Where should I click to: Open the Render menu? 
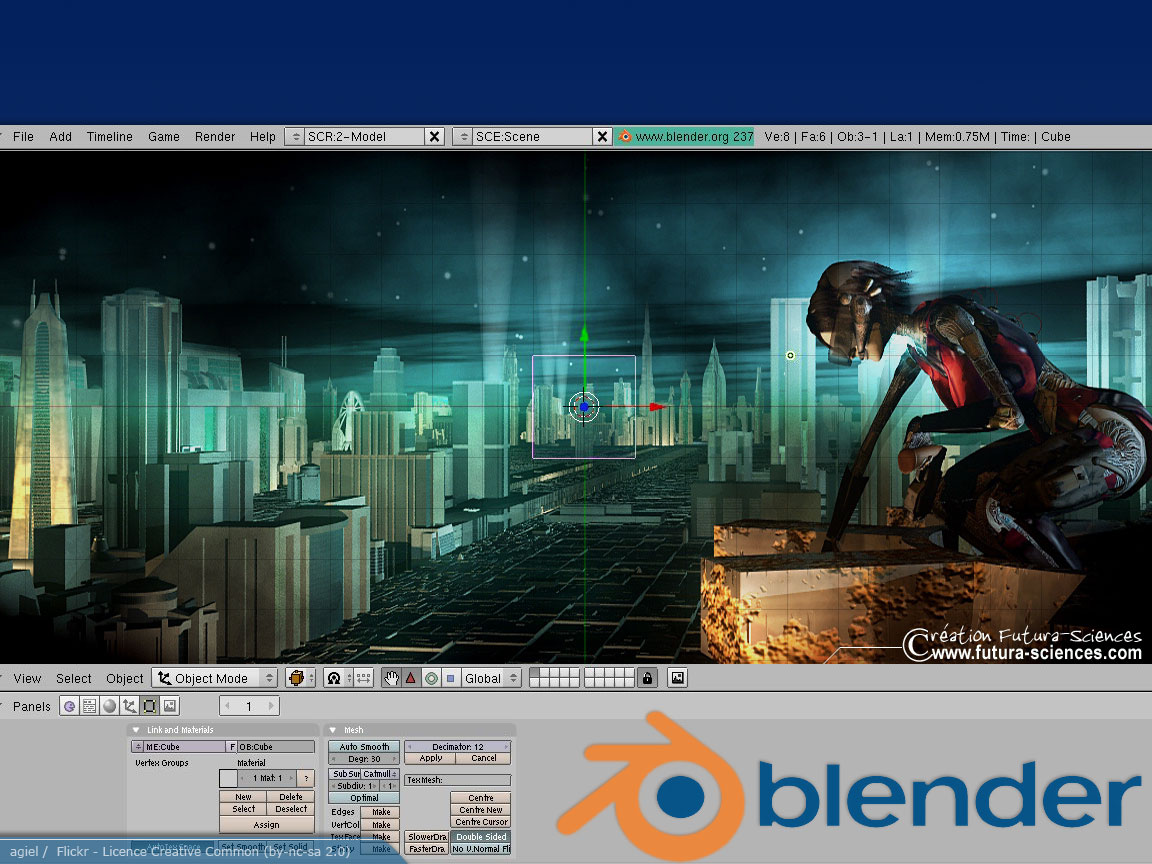[x=215, y=137]
